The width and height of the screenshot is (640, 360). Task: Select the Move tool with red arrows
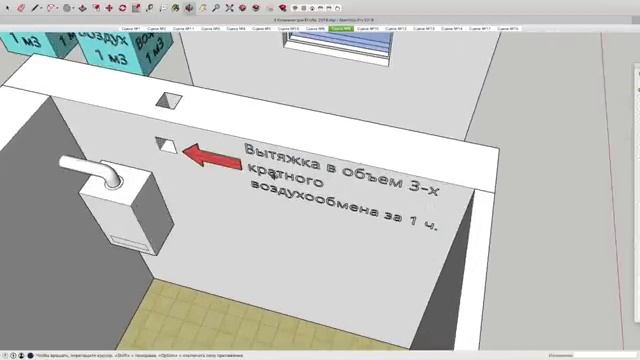[109, 8]
